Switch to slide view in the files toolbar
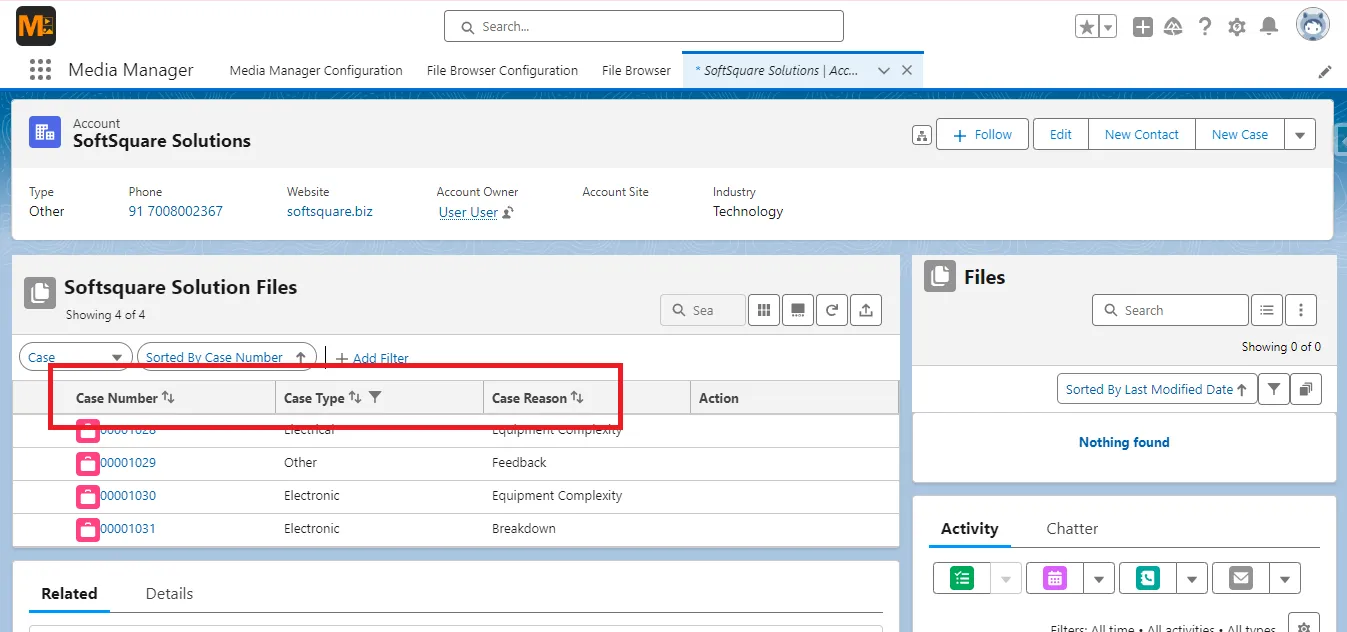 797,310
